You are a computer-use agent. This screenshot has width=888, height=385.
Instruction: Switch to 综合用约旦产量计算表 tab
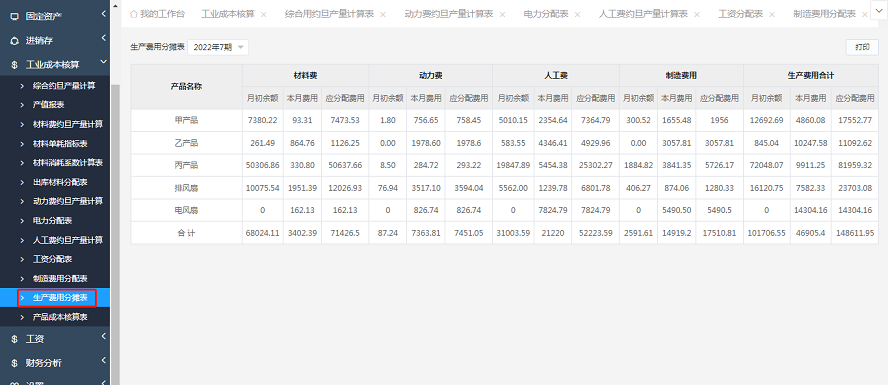[x=330, y=14]
